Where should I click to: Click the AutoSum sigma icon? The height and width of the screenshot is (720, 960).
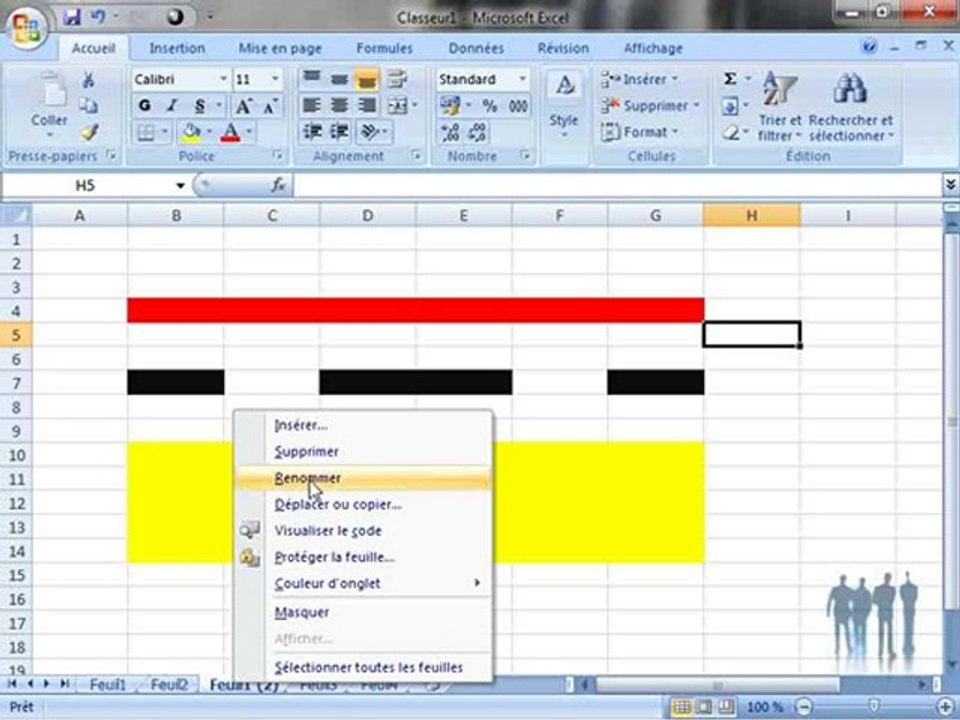pyautogui.click(x=730, y=79)
